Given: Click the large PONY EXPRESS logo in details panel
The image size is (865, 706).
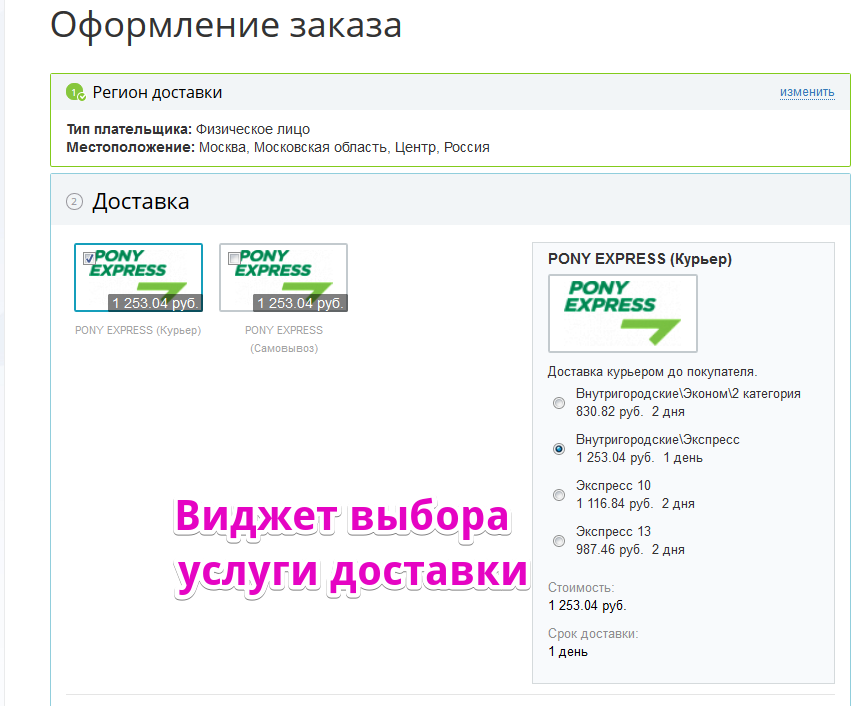Looking at the screenshot, I should point(623,313).
